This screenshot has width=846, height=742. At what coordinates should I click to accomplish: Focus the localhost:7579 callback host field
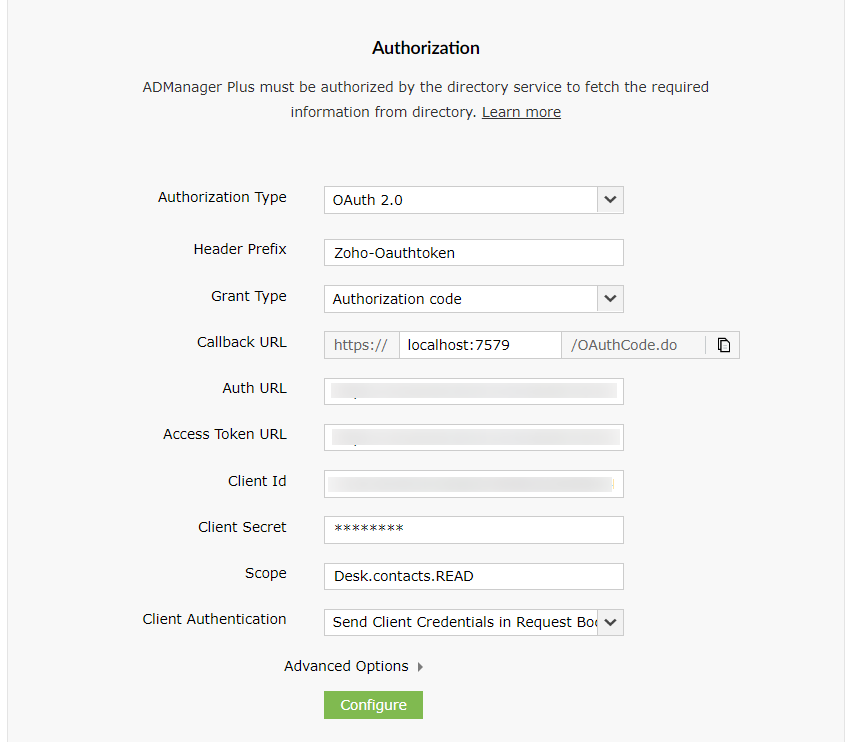[479, 345]
